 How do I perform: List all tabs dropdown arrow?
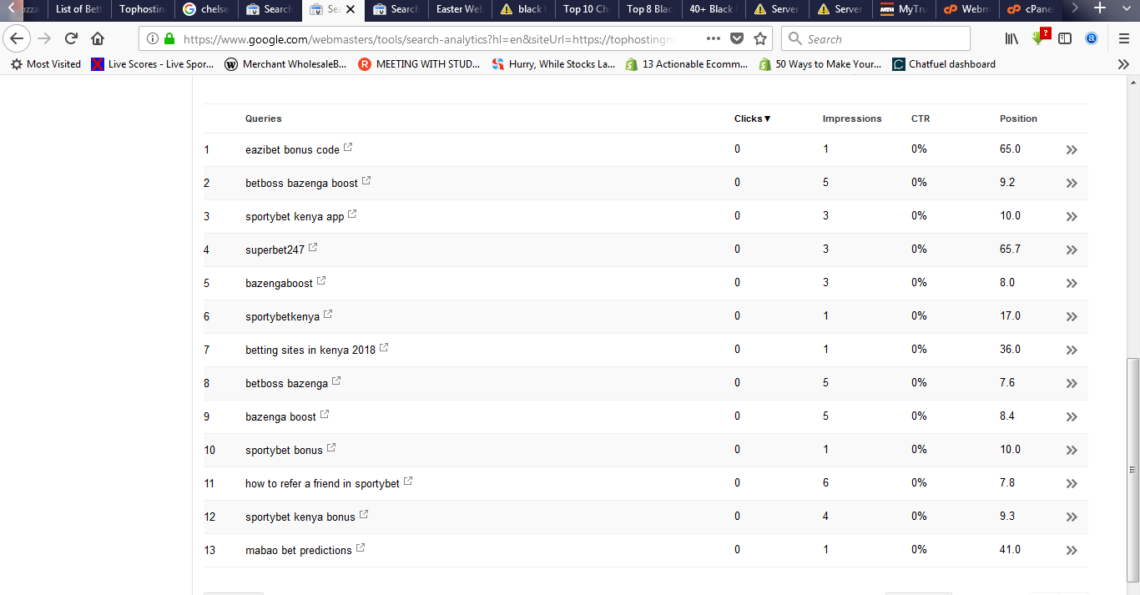point(1126,9)
